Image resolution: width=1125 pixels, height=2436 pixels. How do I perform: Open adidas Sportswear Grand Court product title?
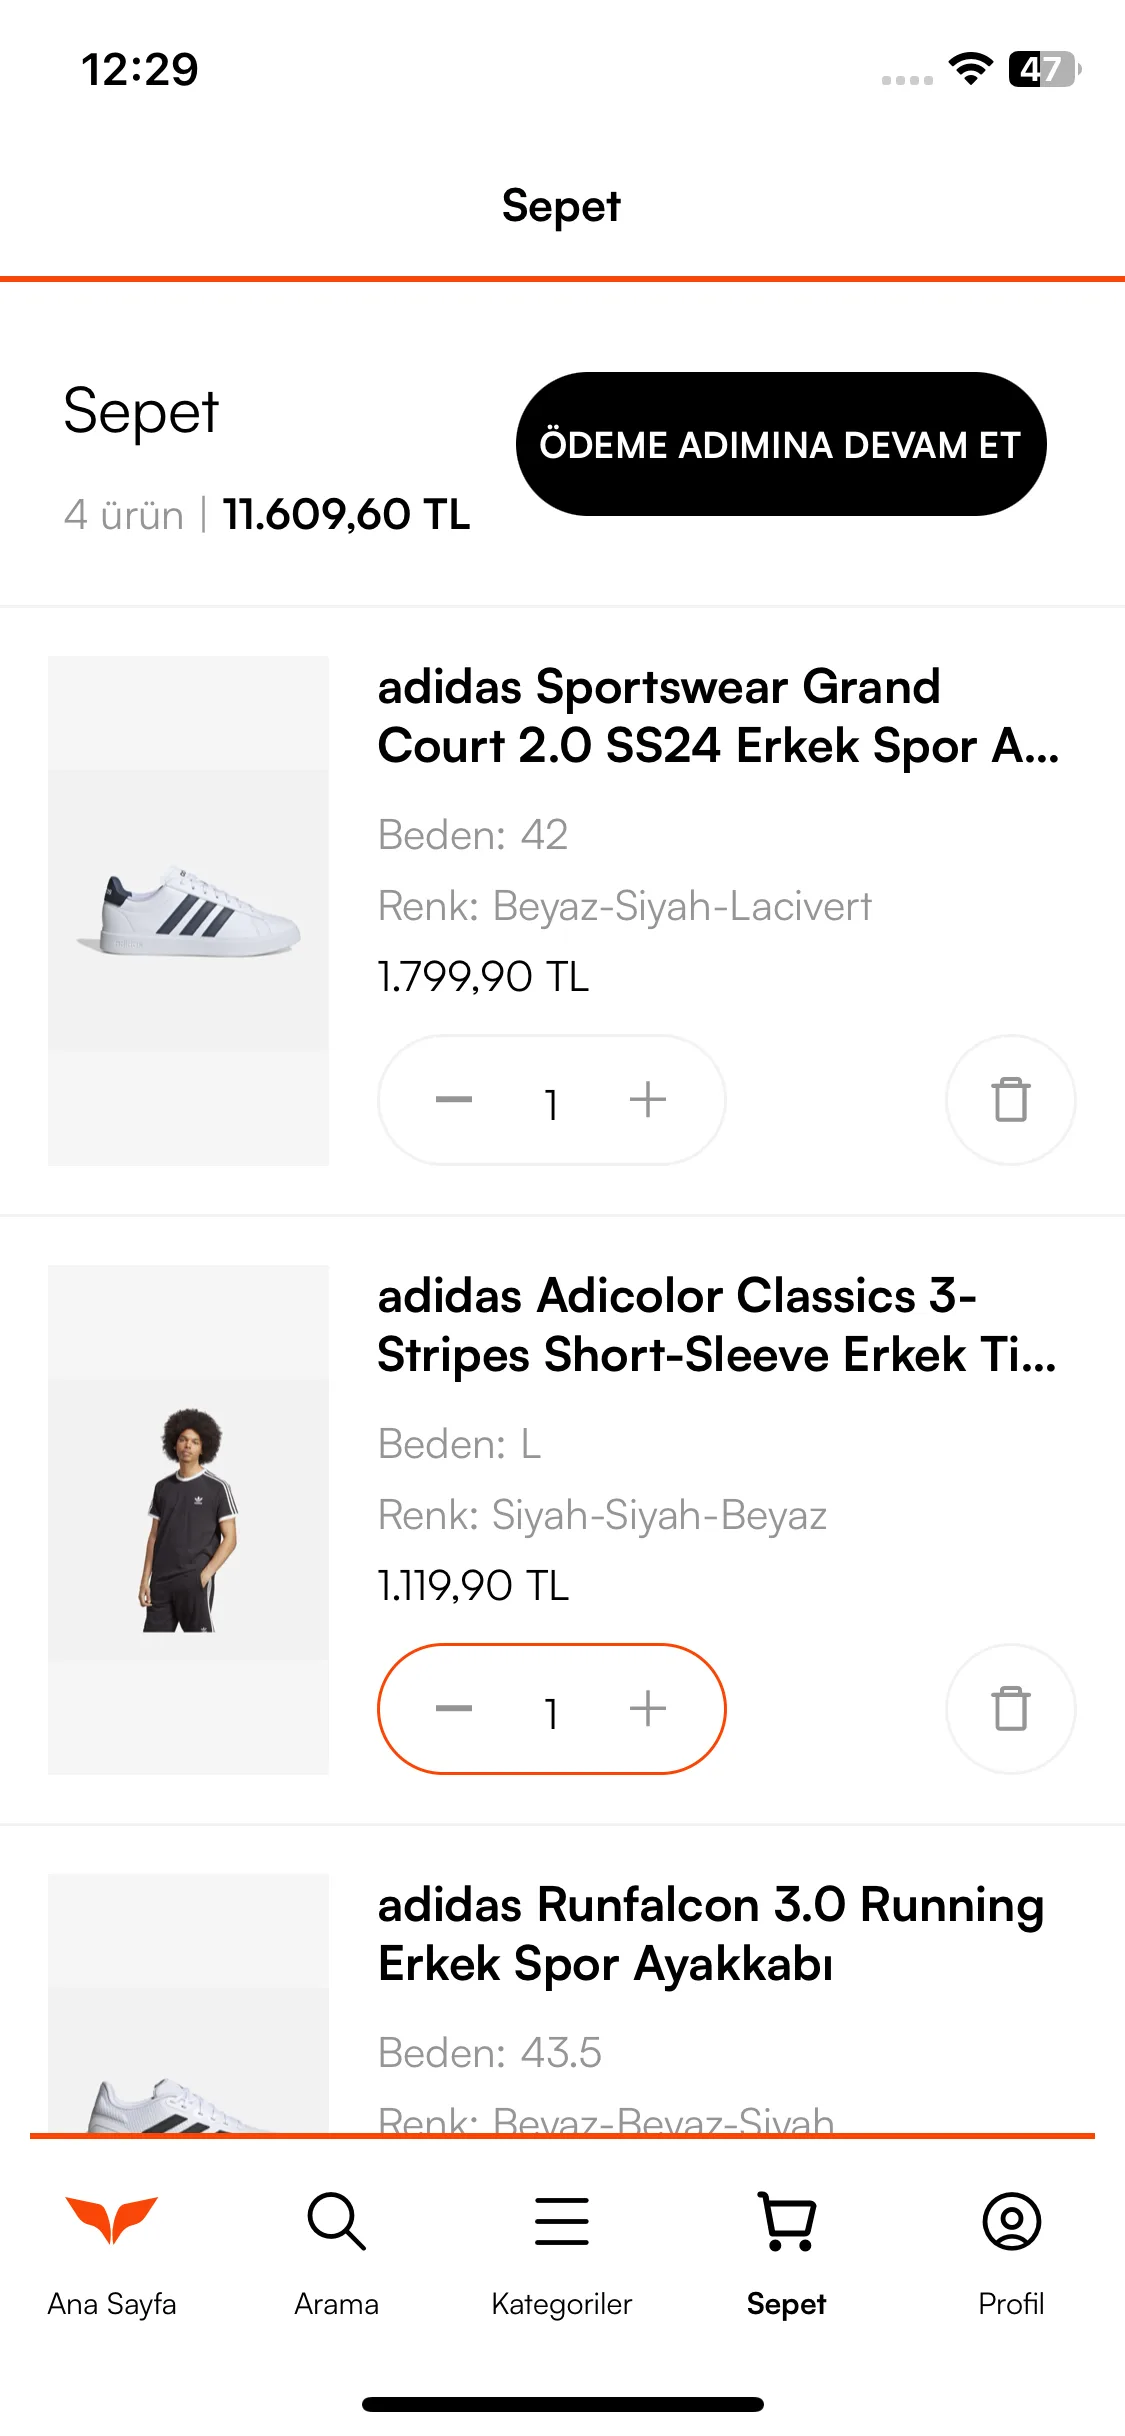coord(718,716)
